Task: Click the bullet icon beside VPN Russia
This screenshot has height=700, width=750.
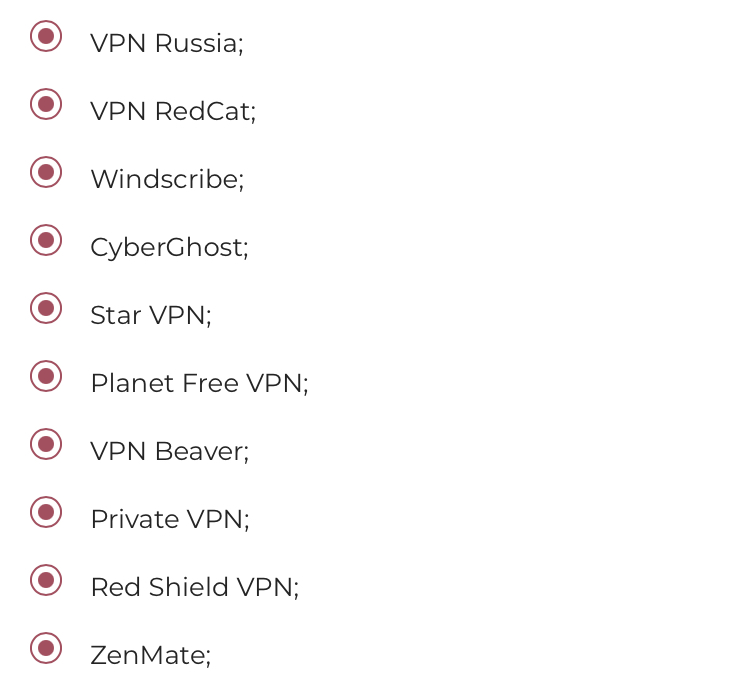Action: coord(46,36)
